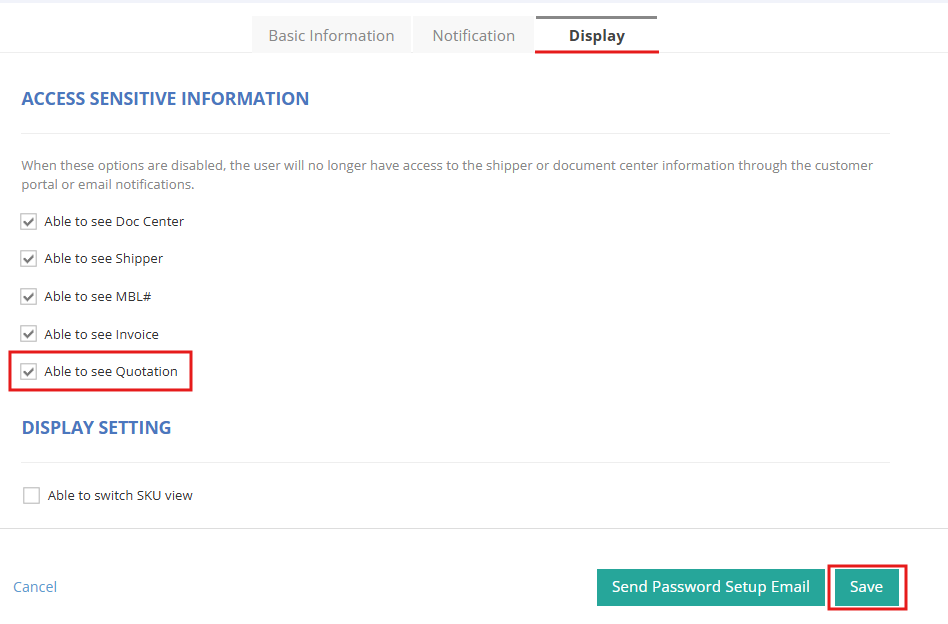Click the Able to switch SKU view label
Screen dimensions: 948x624
click(x=118, y=495)
